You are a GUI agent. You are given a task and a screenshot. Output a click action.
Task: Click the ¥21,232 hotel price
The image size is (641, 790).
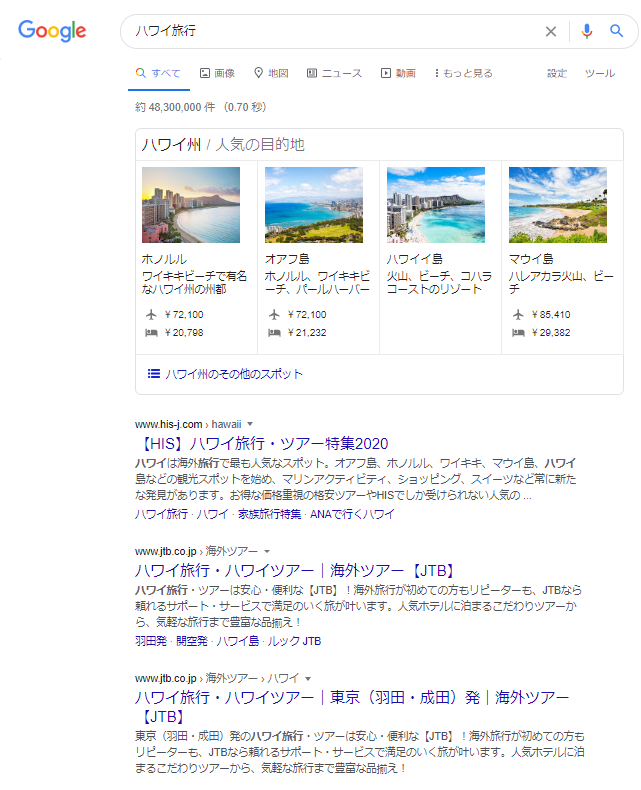click(x=307, y=333)
